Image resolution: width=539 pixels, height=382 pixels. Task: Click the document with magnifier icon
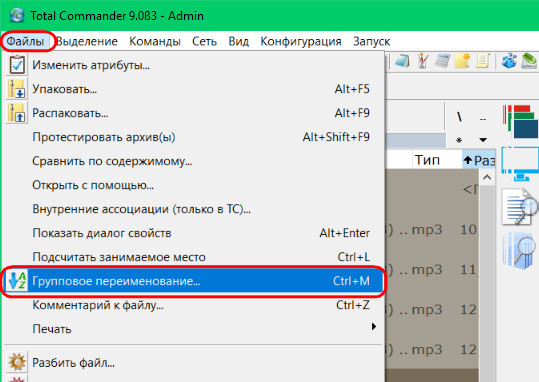(x=520, y=206)
